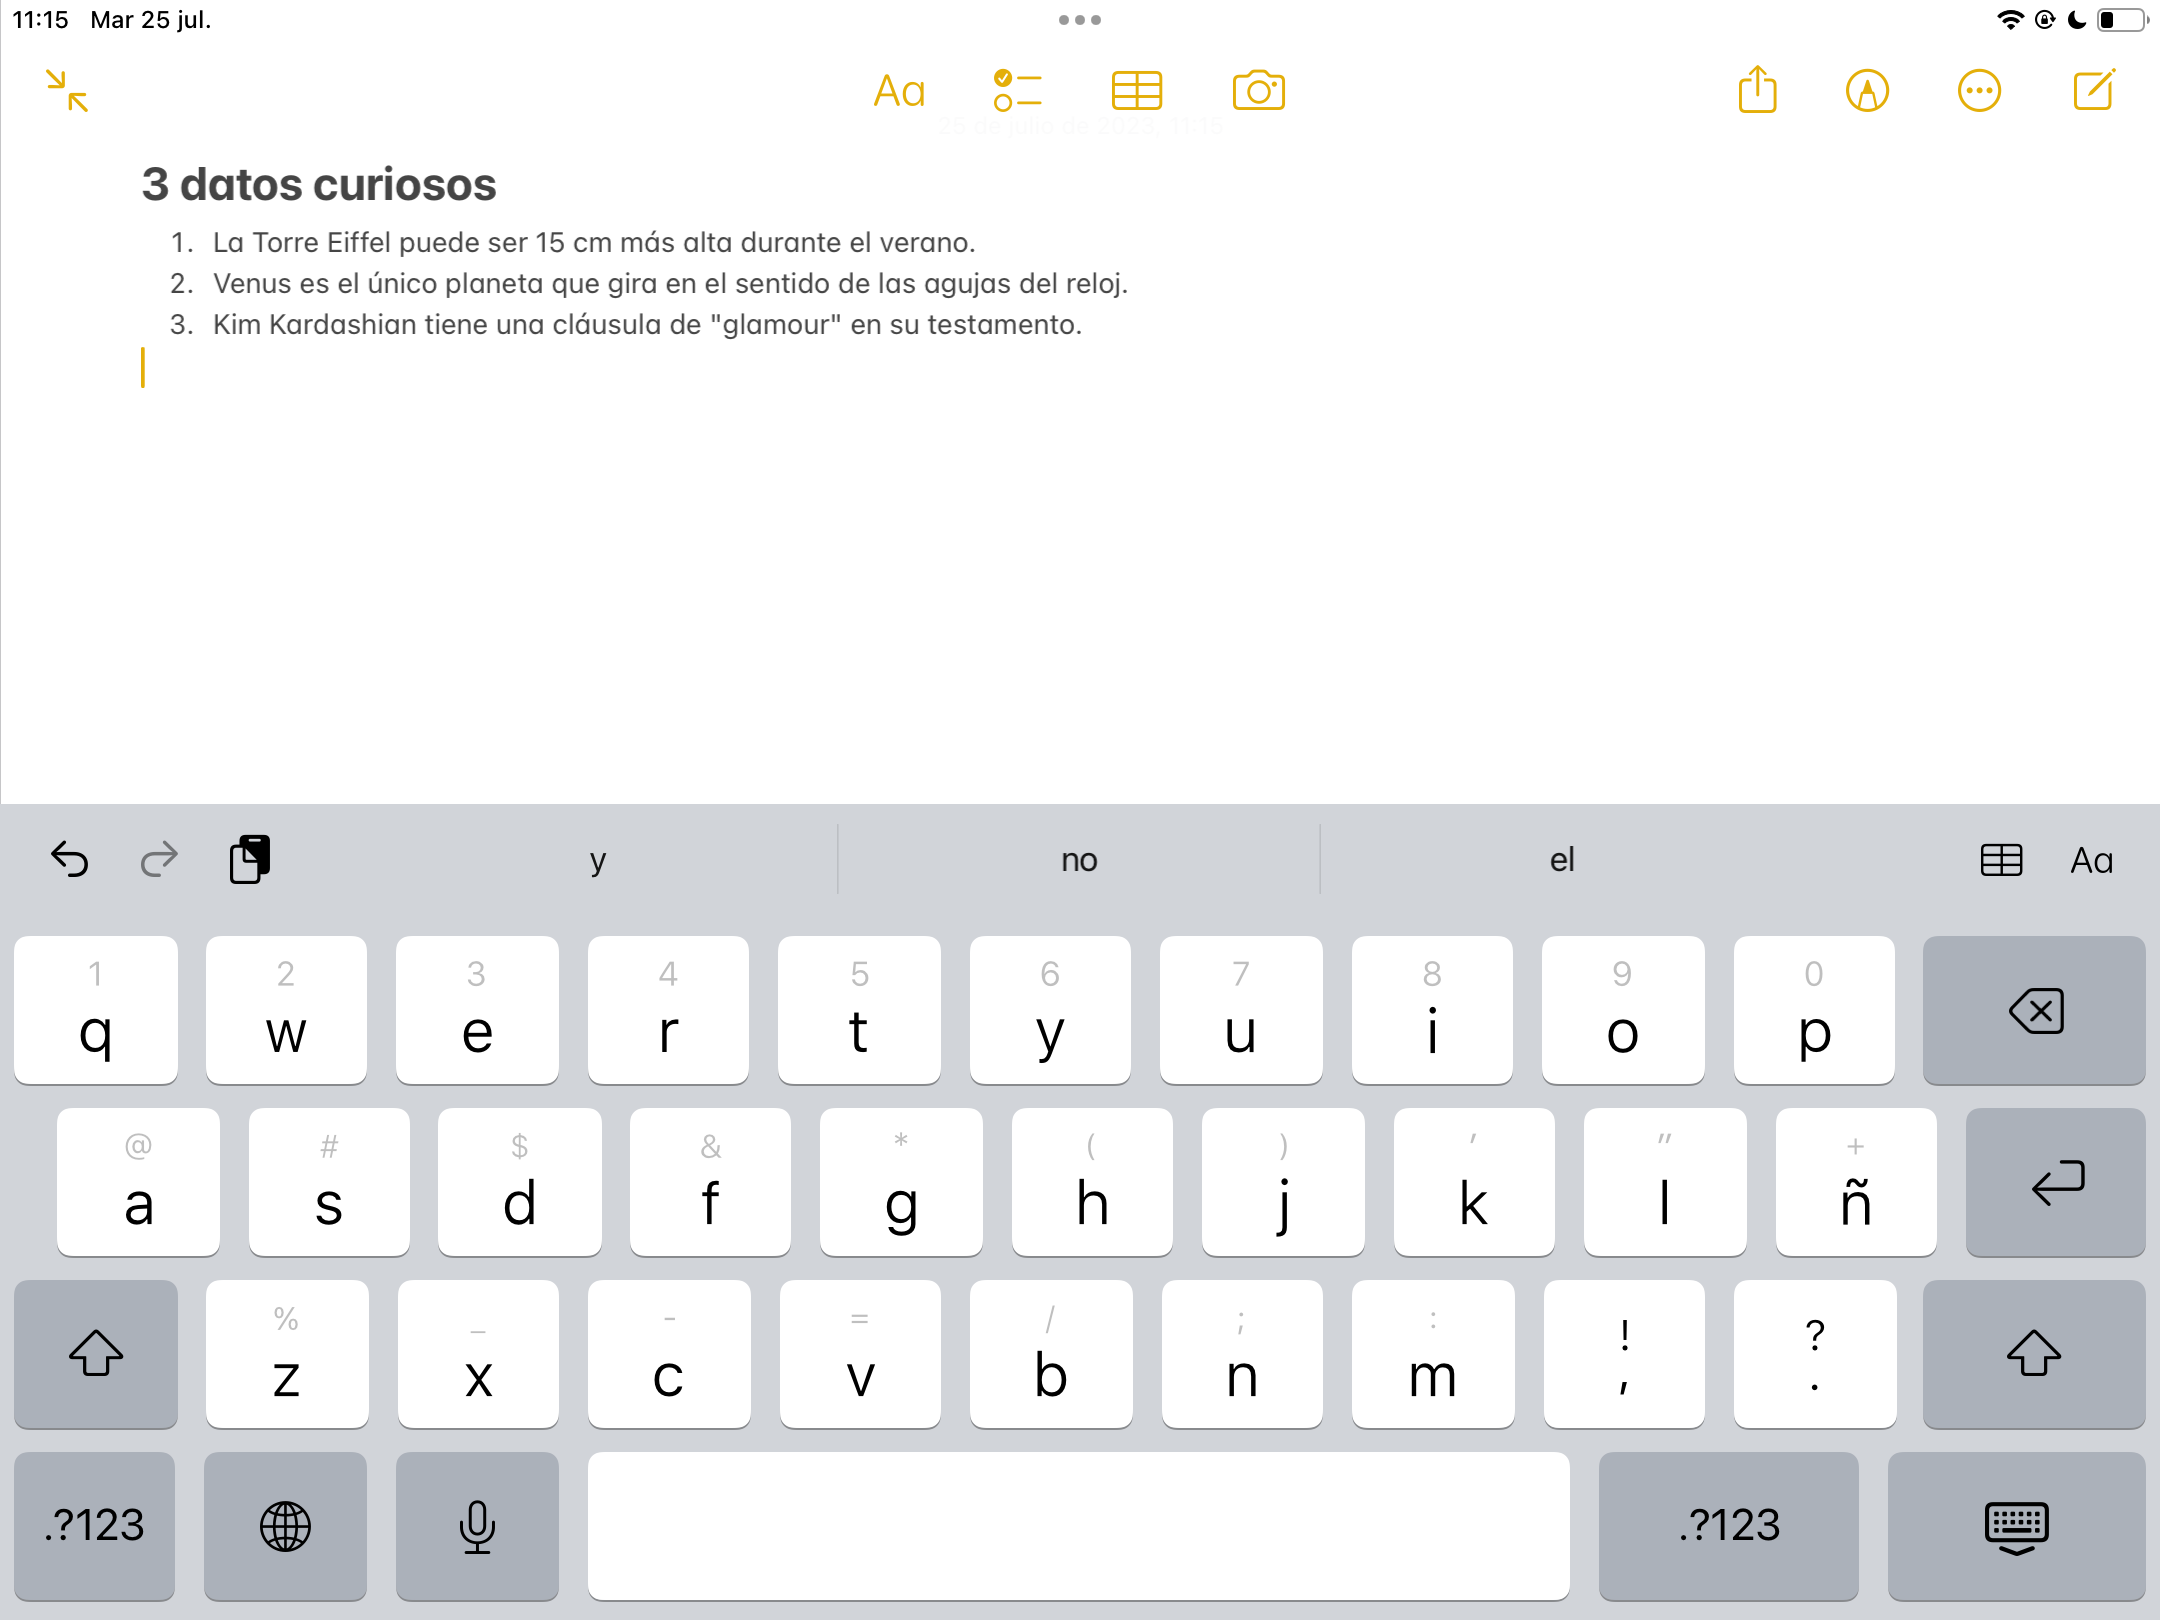
Task: Tap the letter ñ key
Action: coord(1856,1182)
